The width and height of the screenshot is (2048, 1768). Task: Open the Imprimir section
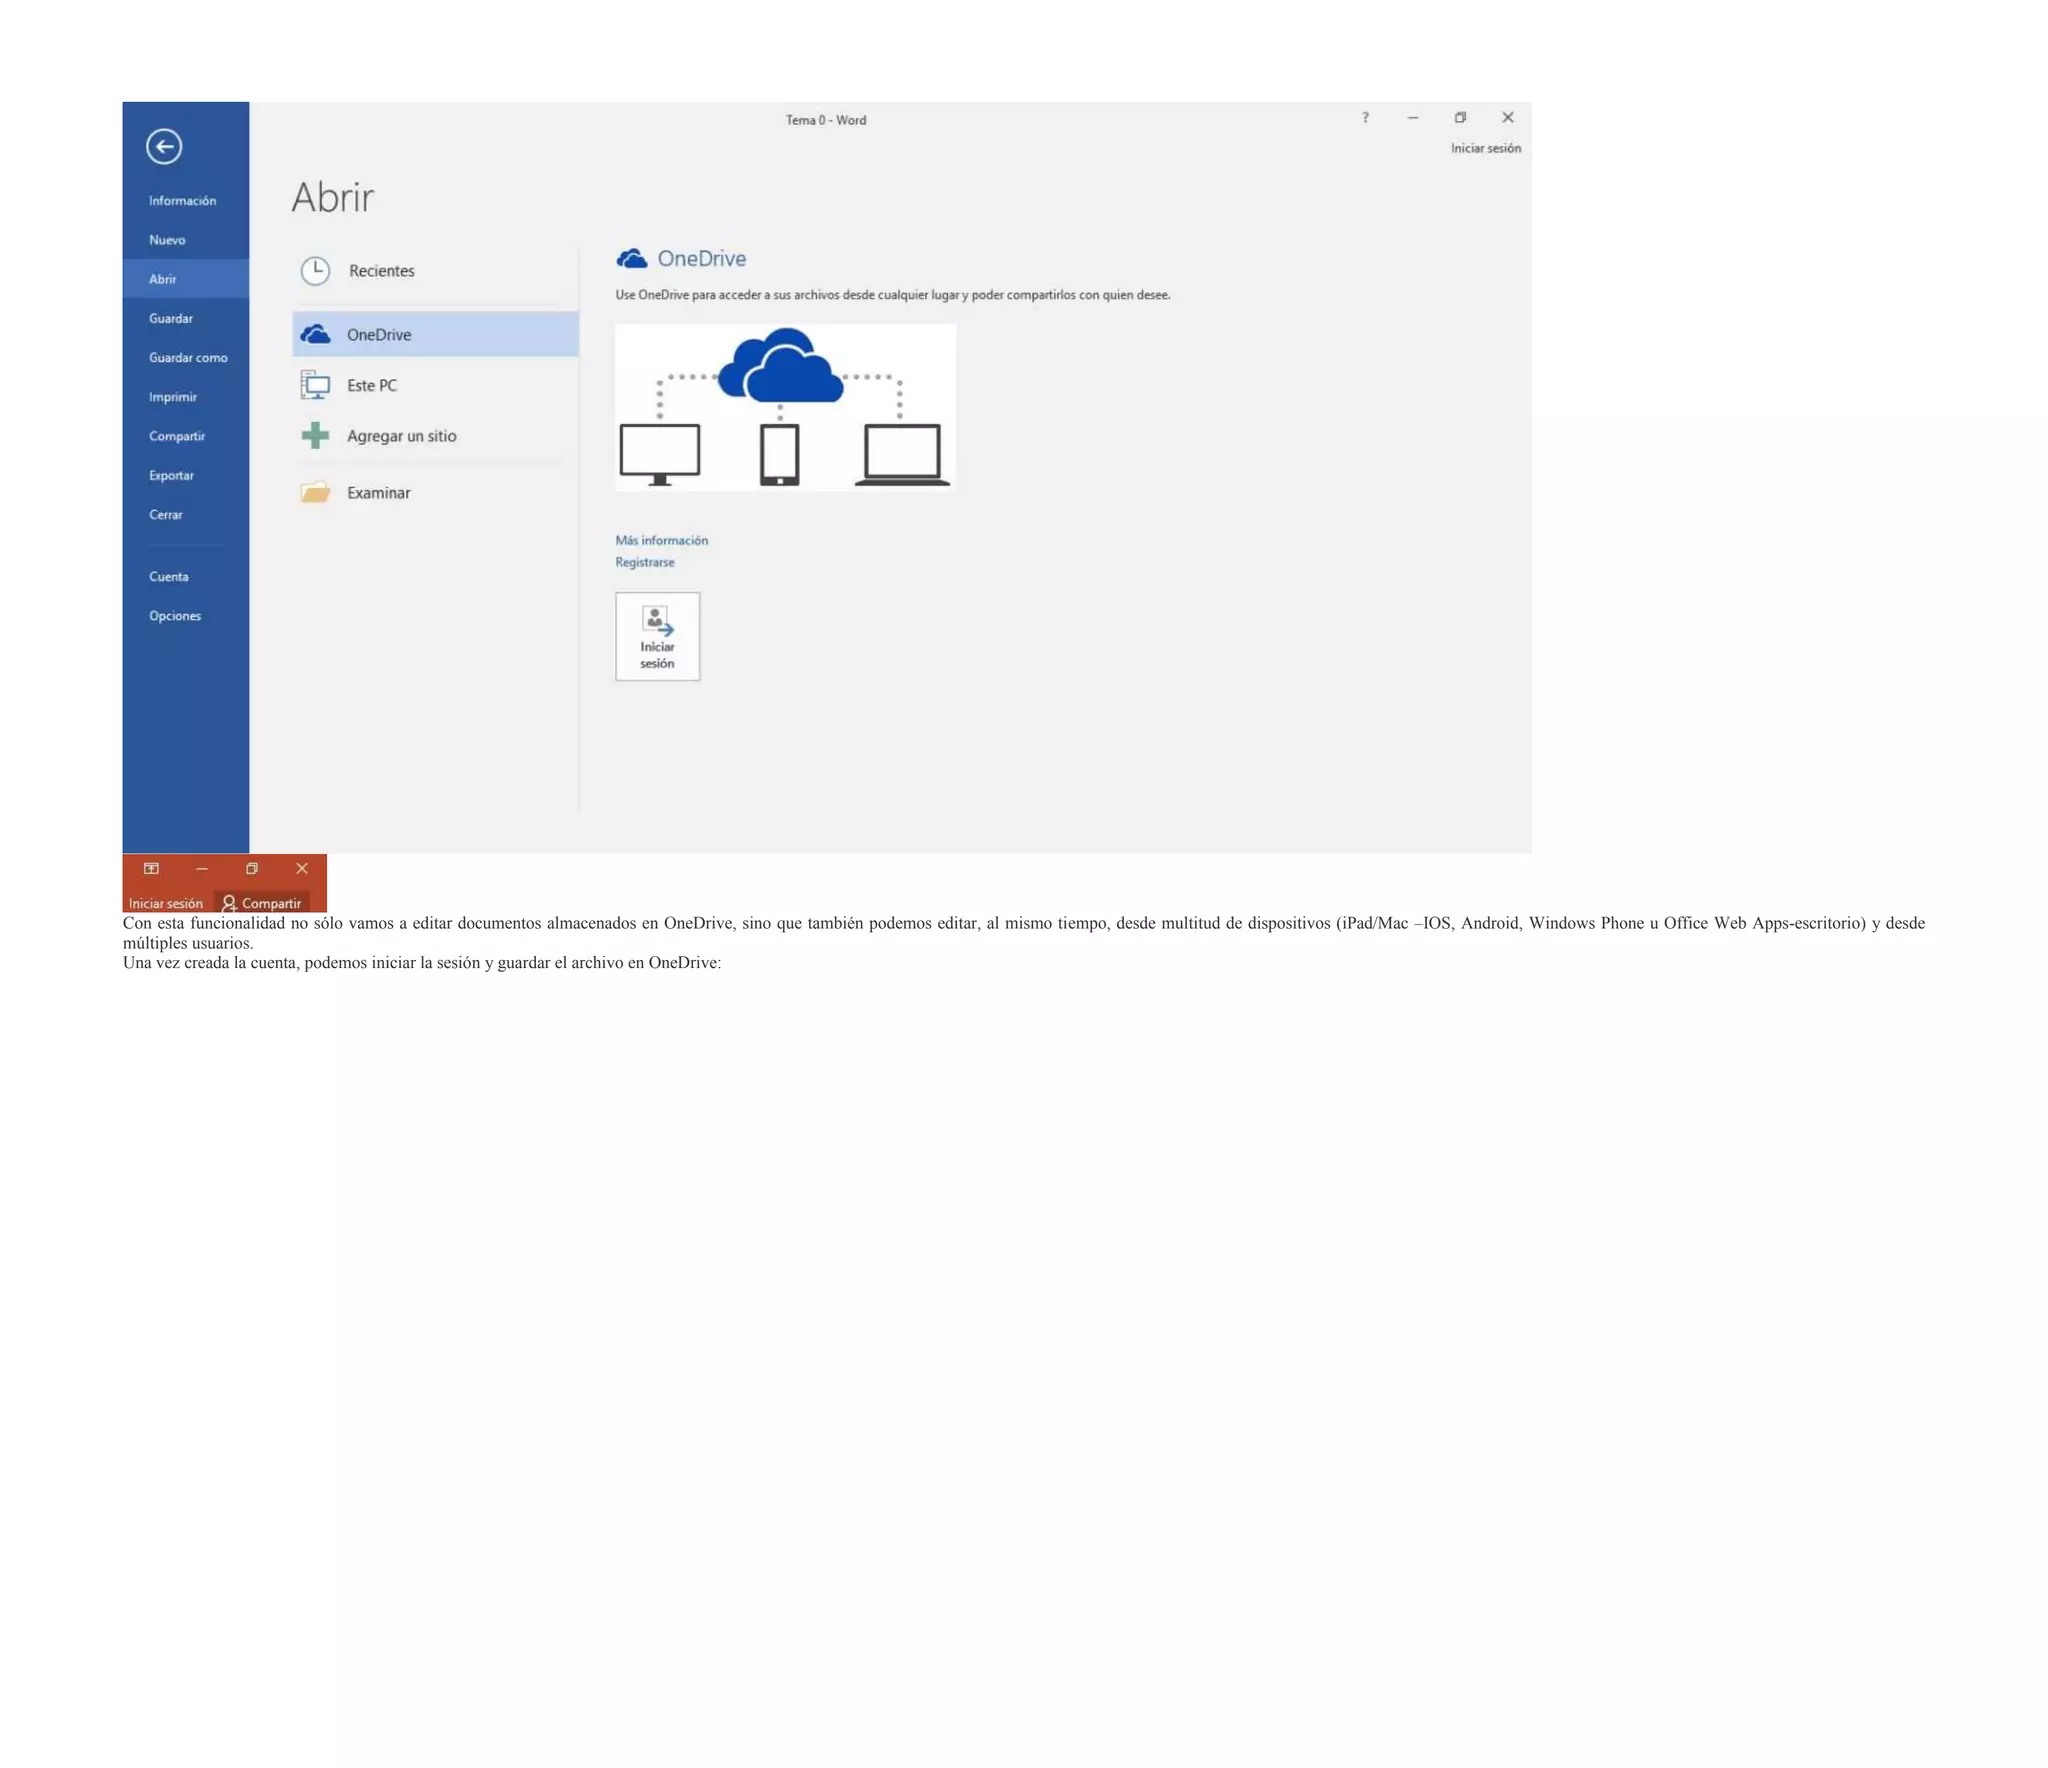coord(173,397)
